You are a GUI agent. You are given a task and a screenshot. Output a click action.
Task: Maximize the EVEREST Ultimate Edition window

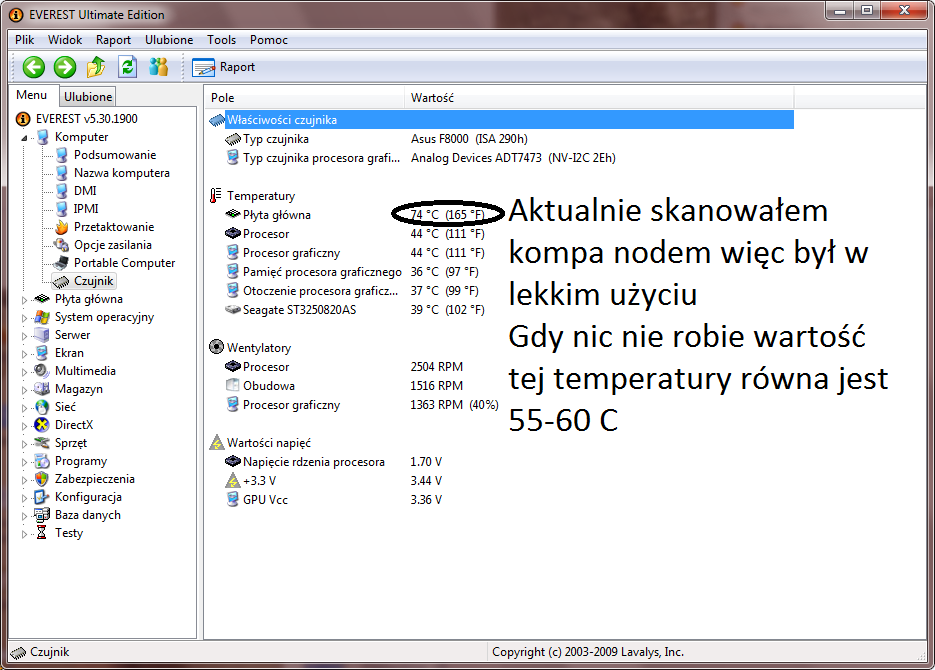(867, 10)
